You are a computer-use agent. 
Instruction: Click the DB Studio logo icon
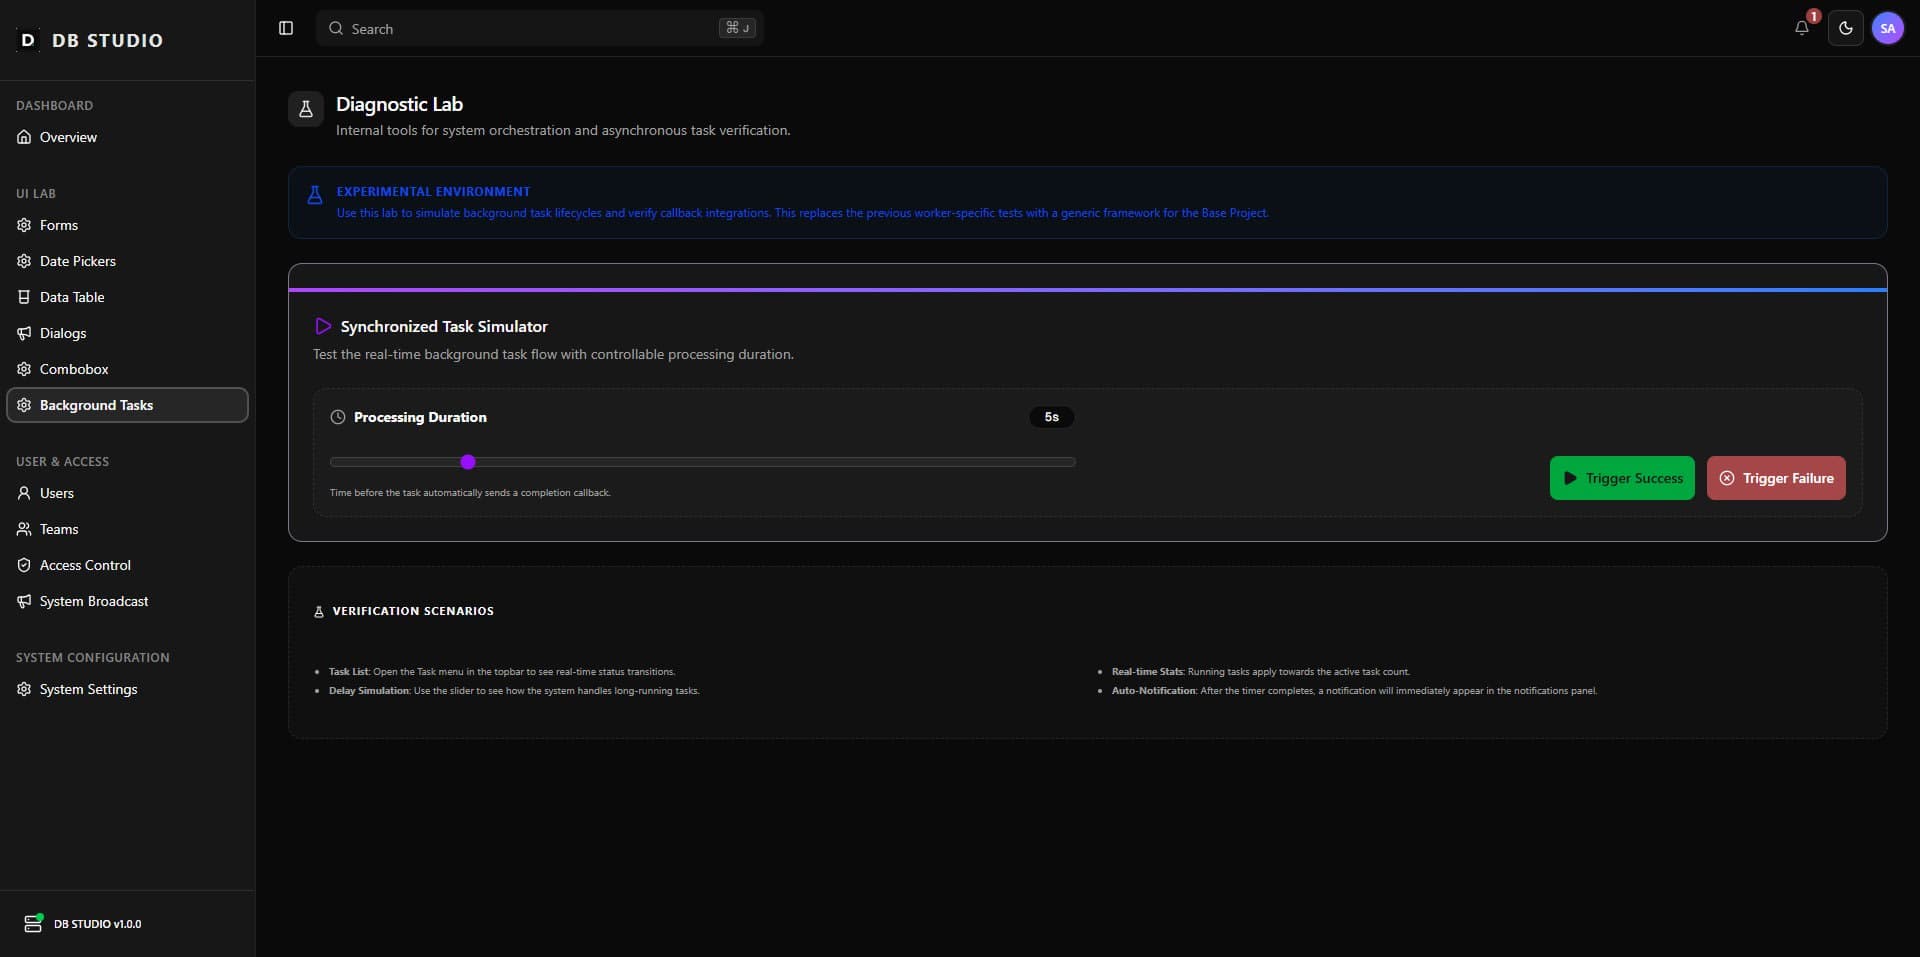pos(28,40)
